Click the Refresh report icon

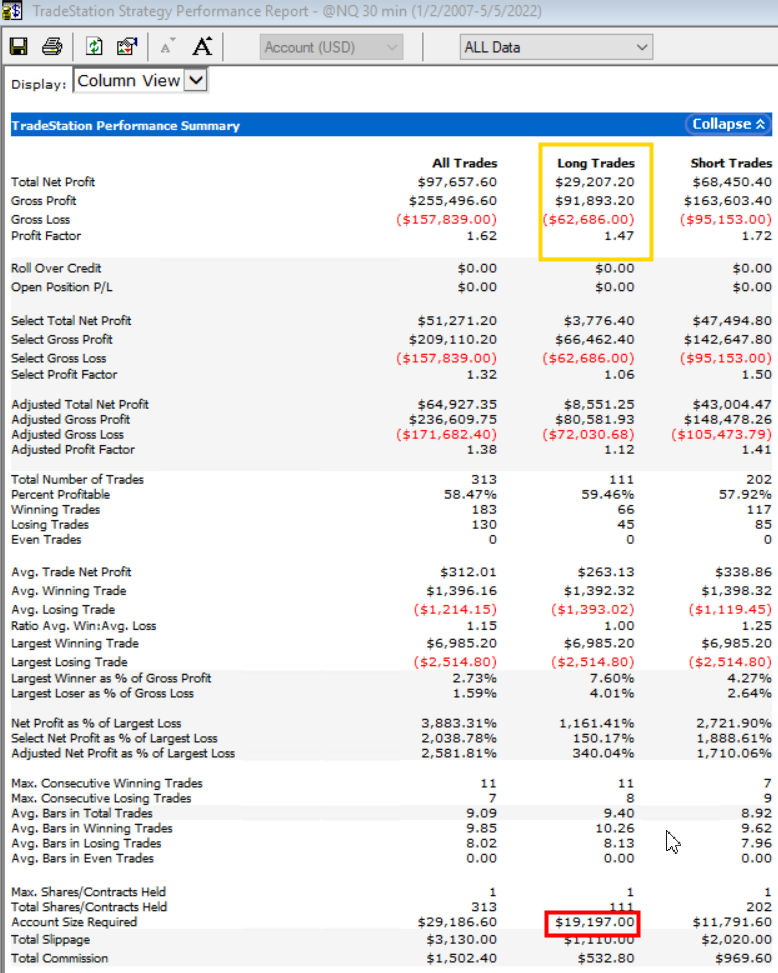(94, 47)
